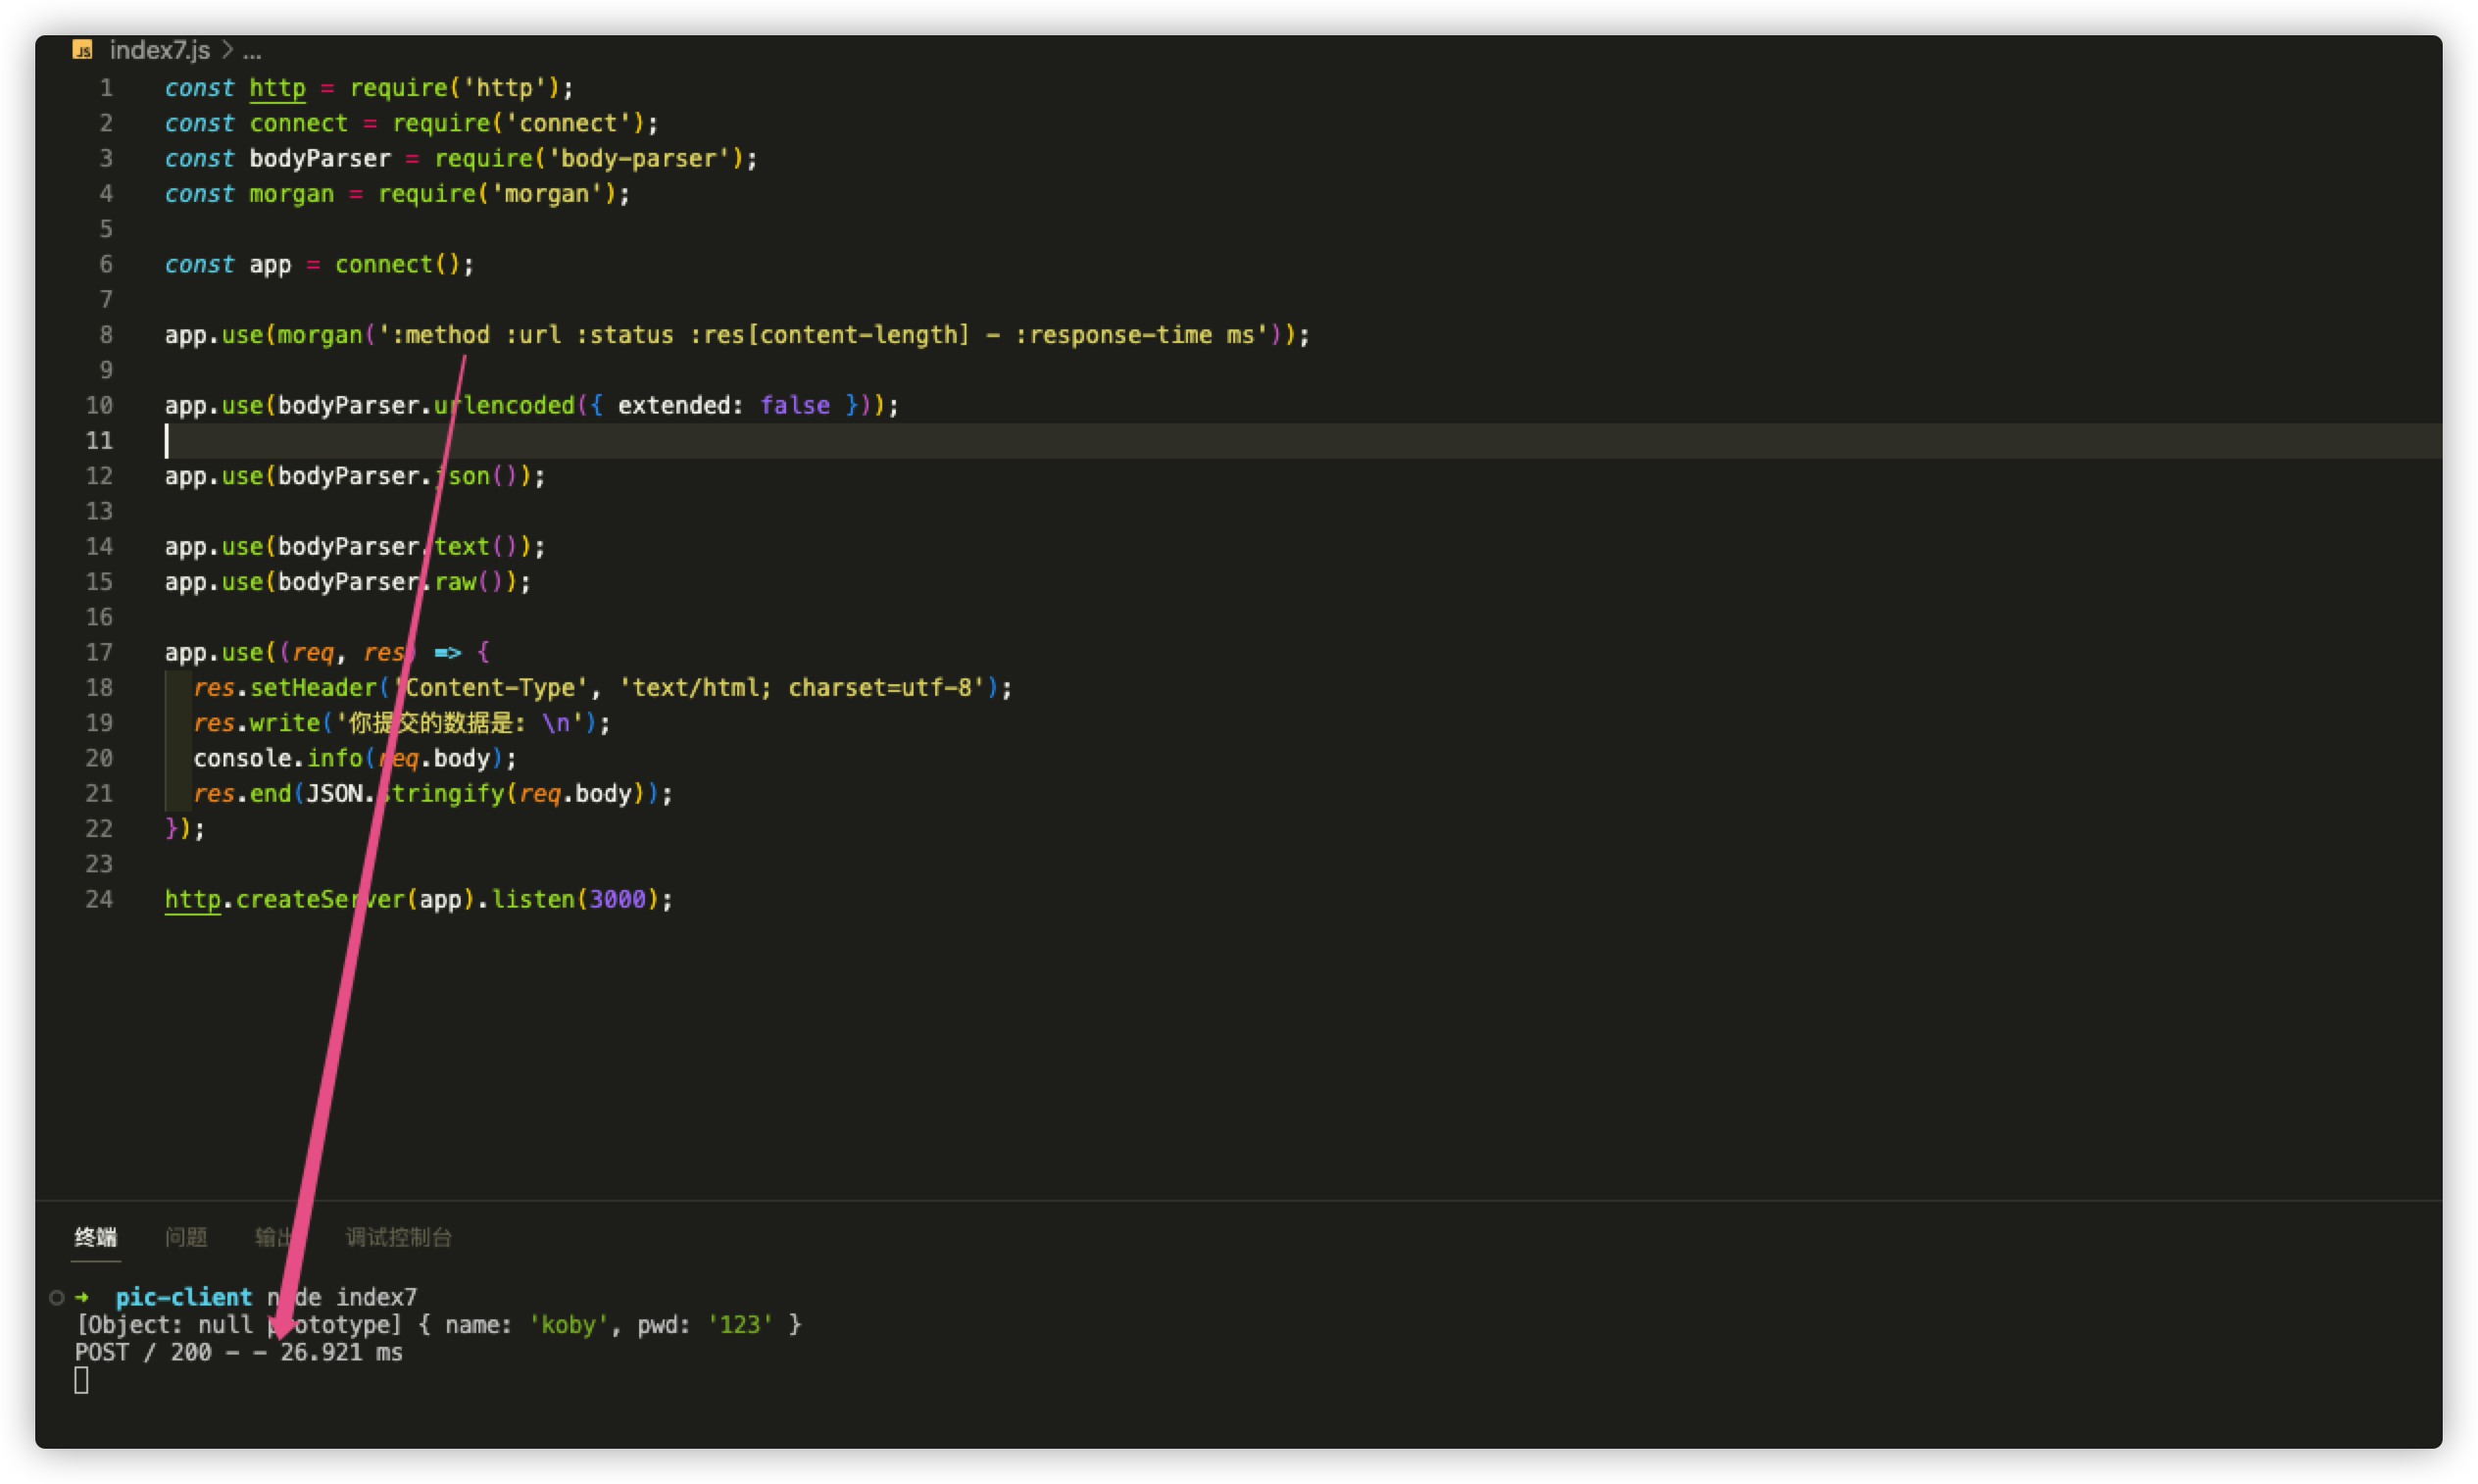Click createServer on line 24
2478x1484 pixels.
pos(320,899)
